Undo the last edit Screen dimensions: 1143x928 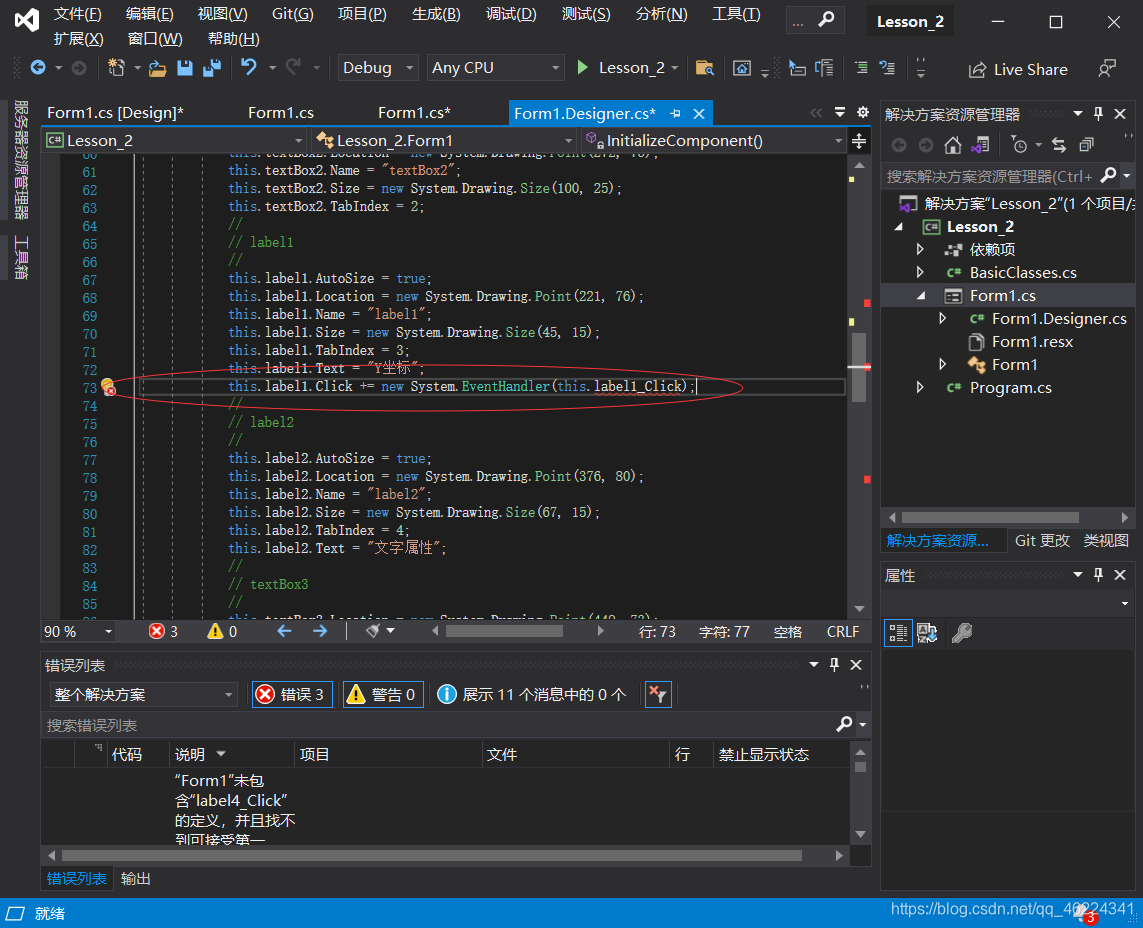249,67
